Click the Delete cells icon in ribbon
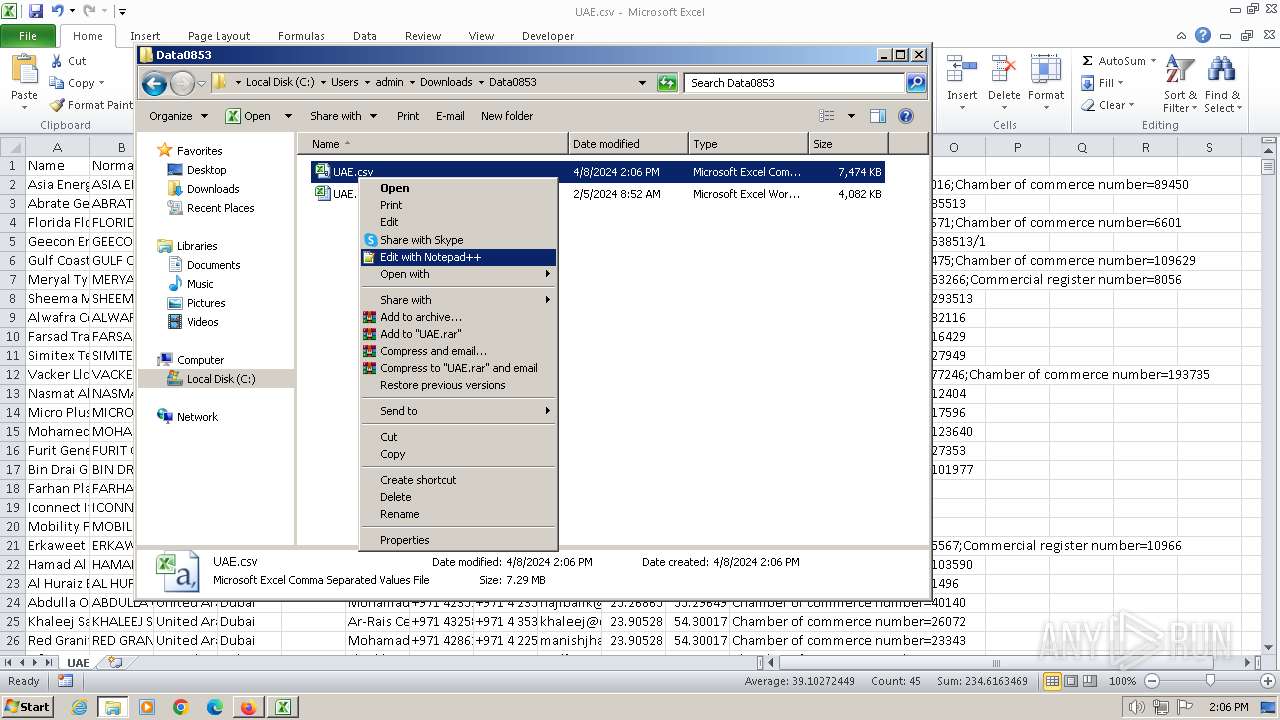Screen dimensions: 1280x720 [x=1004, y=71]
